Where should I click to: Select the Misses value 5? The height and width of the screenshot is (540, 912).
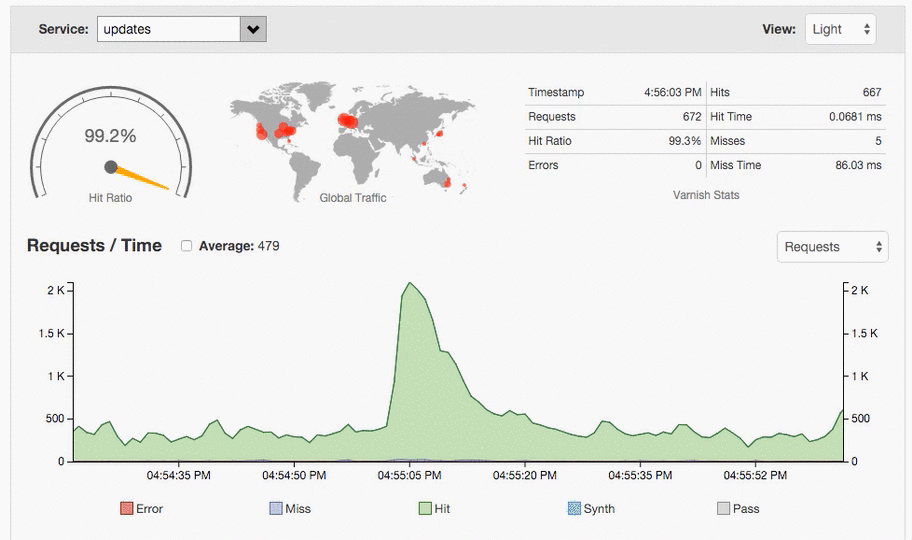point(878,141)
